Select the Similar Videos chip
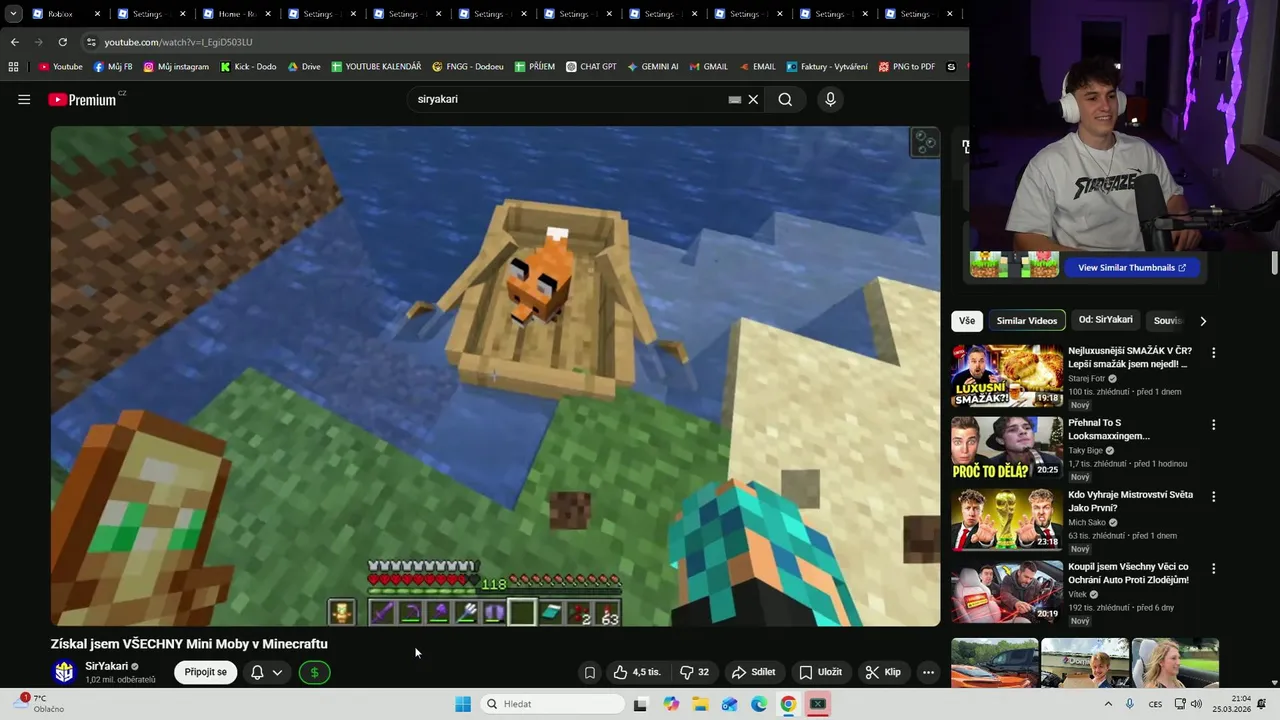The image size is (1280, 720). 1027,321
